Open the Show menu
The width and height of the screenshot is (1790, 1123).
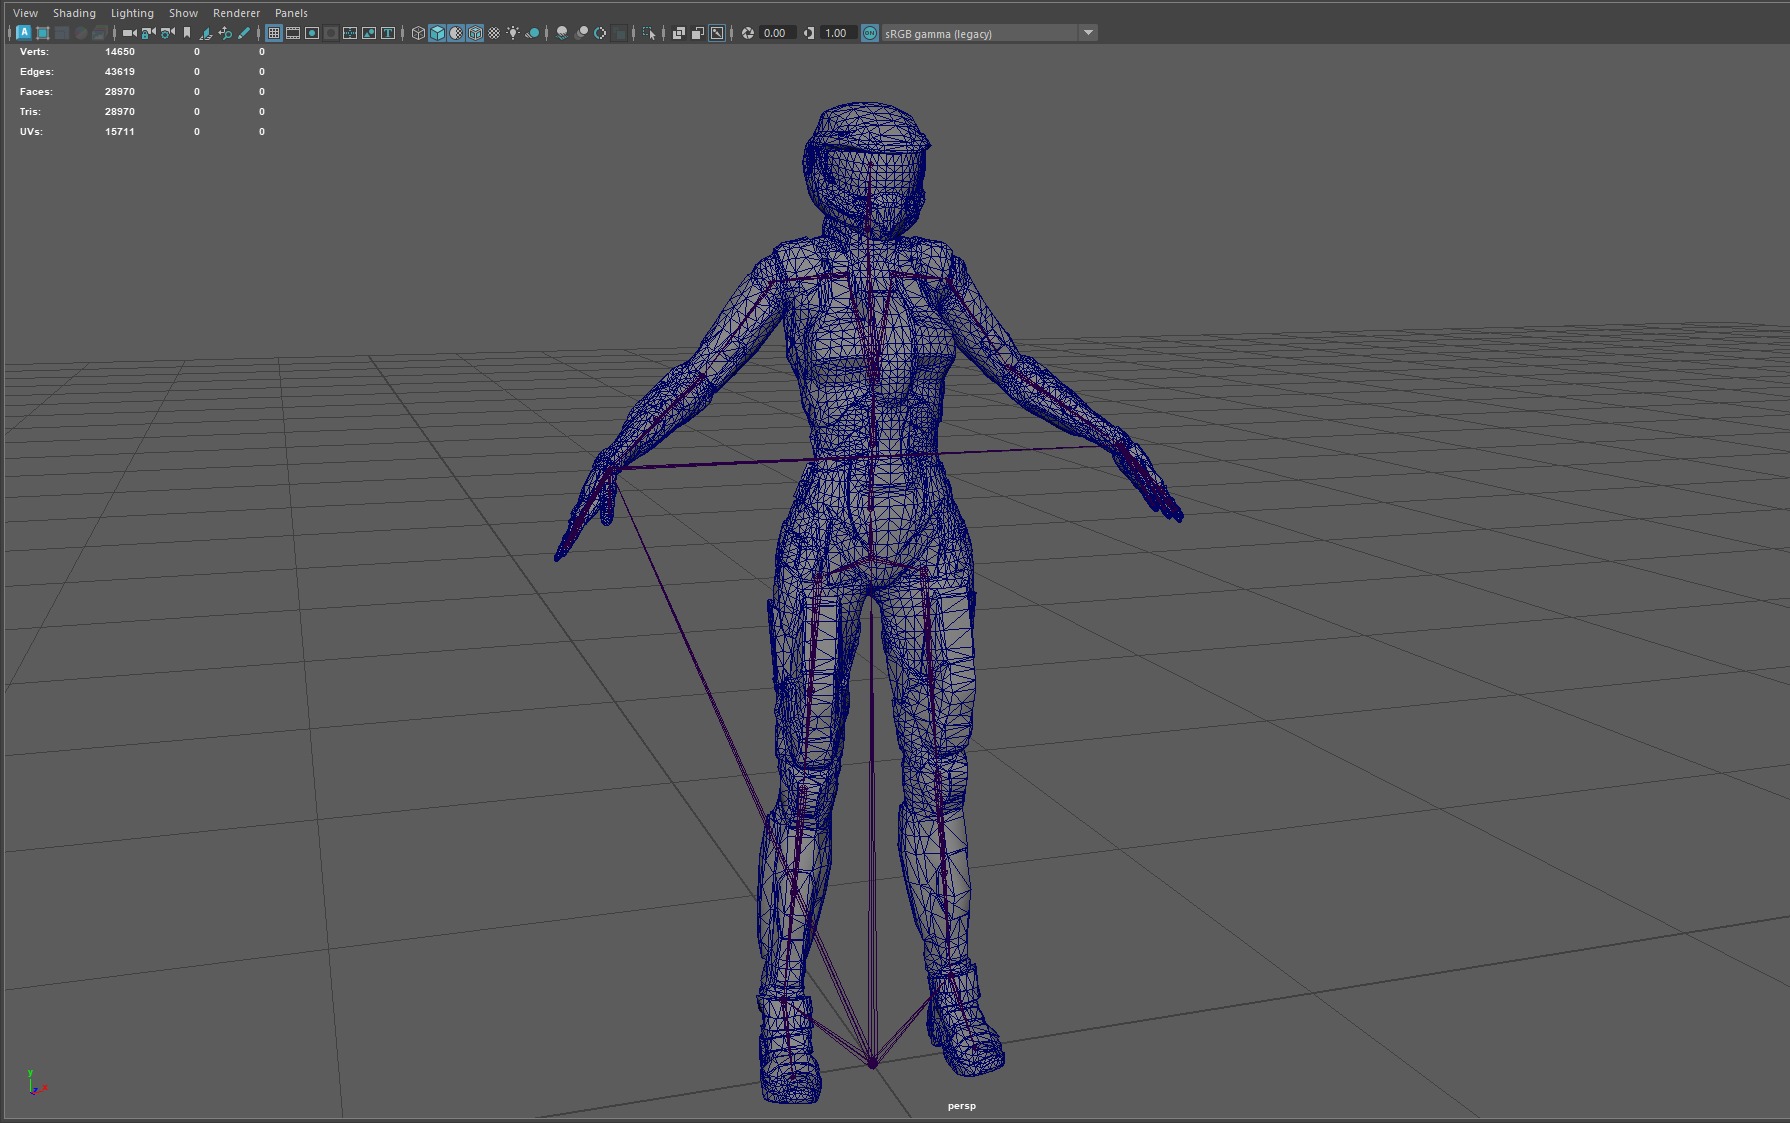[183, 13]
